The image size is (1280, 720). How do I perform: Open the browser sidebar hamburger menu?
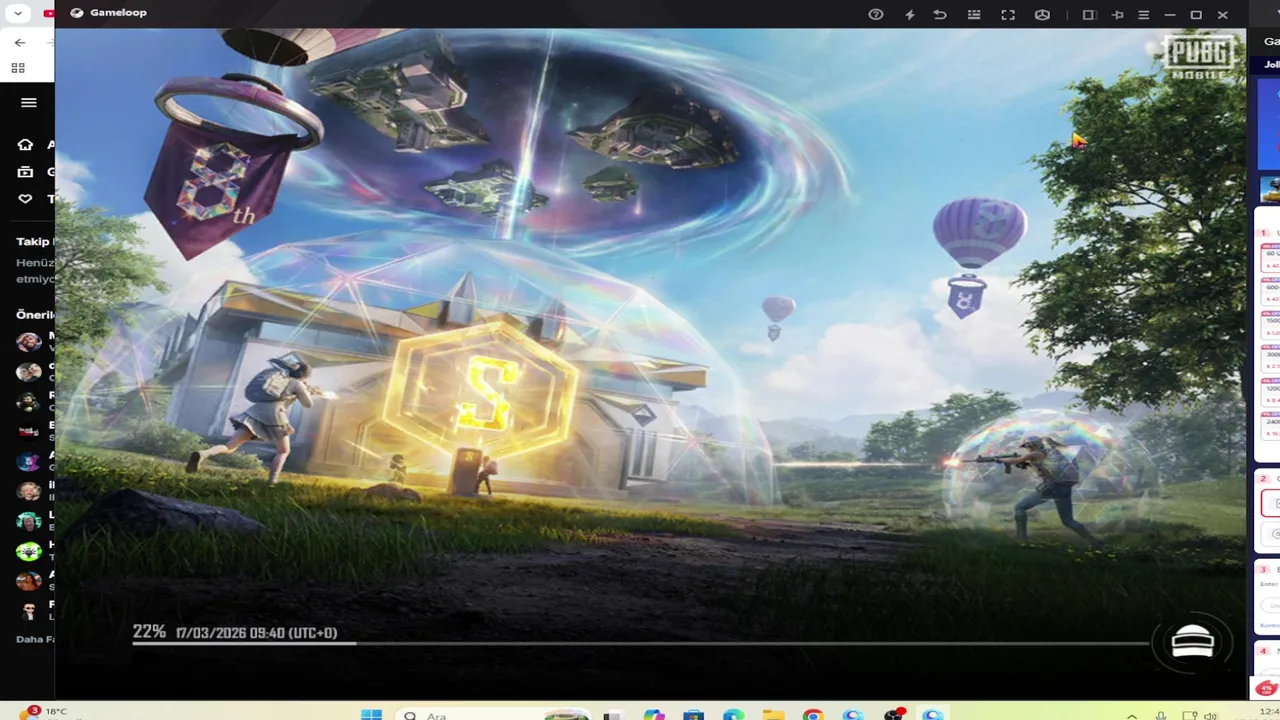tap(29, 103)
